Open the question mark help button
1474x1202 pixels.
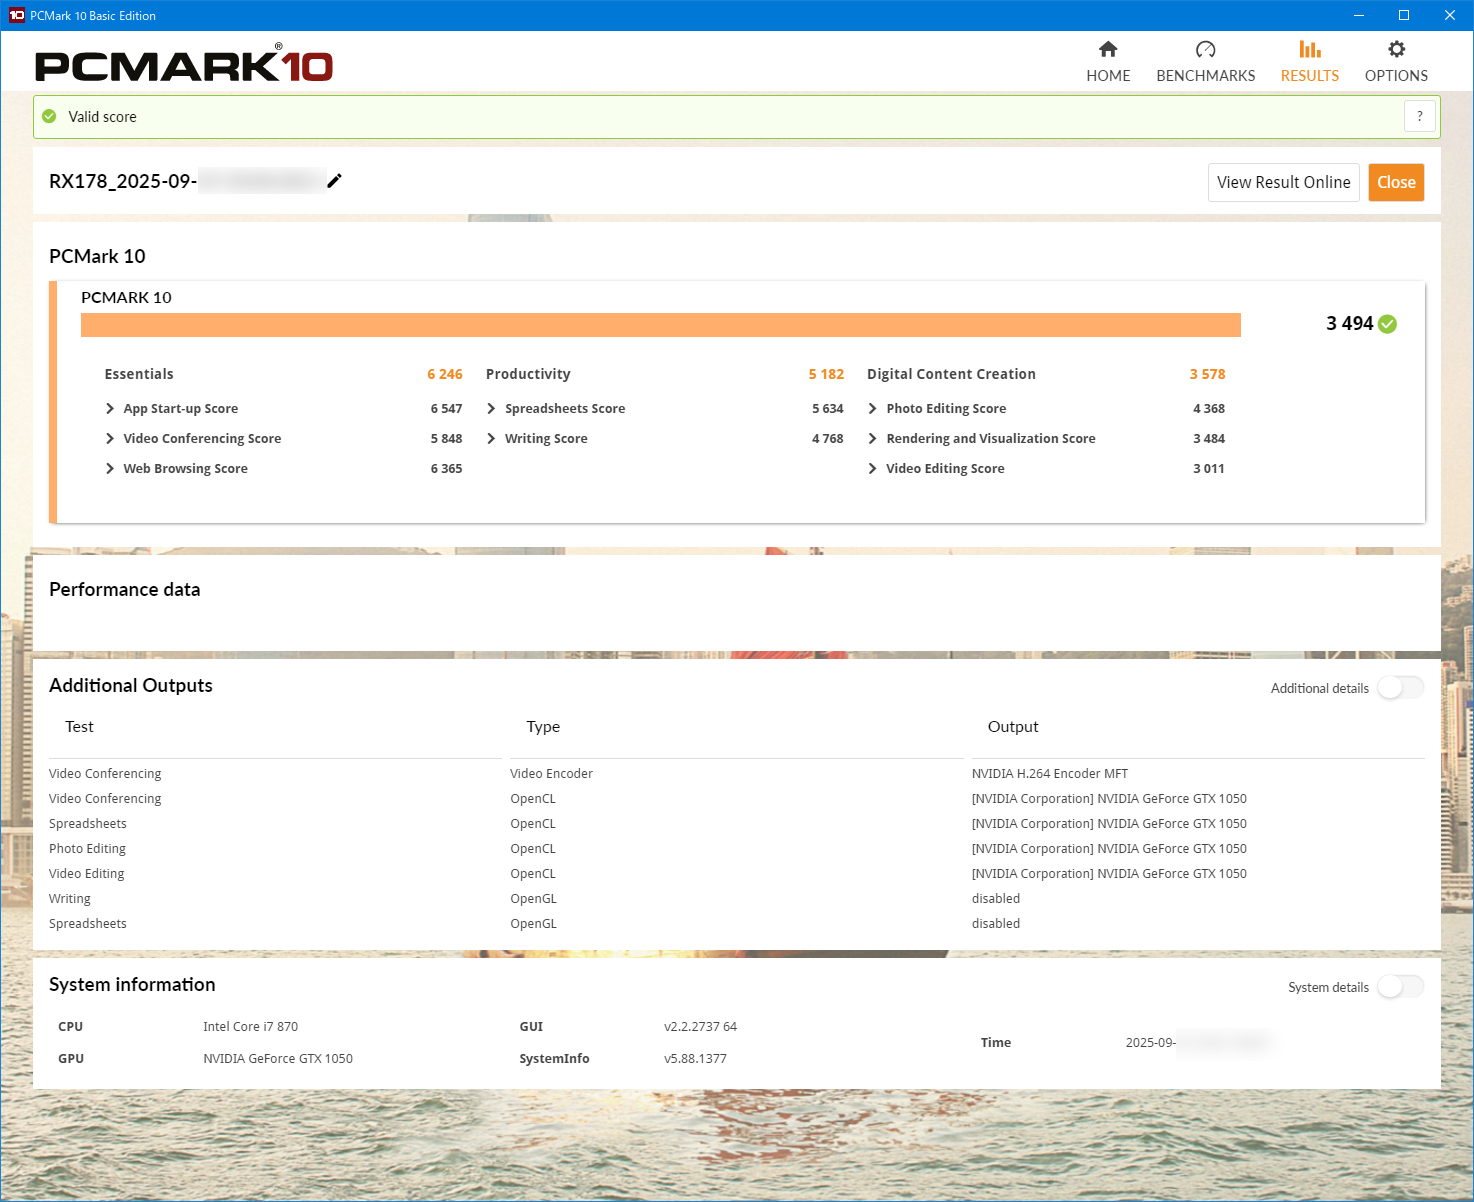1420,116
